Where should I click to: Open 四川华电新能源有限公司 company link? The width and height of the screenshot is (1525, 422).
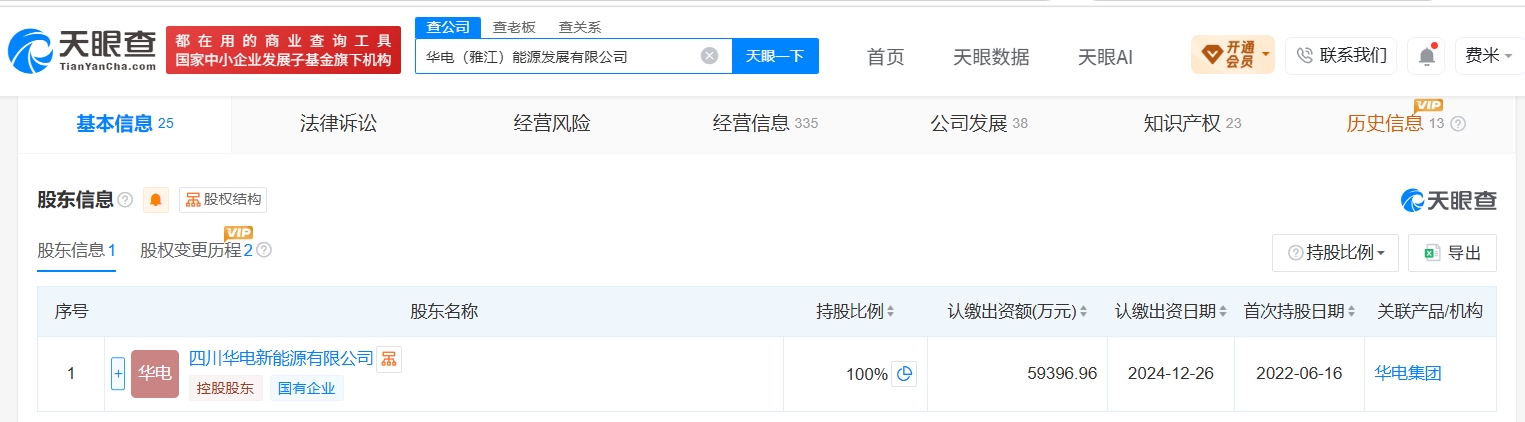pyautogui.click(x=281, y=358)
